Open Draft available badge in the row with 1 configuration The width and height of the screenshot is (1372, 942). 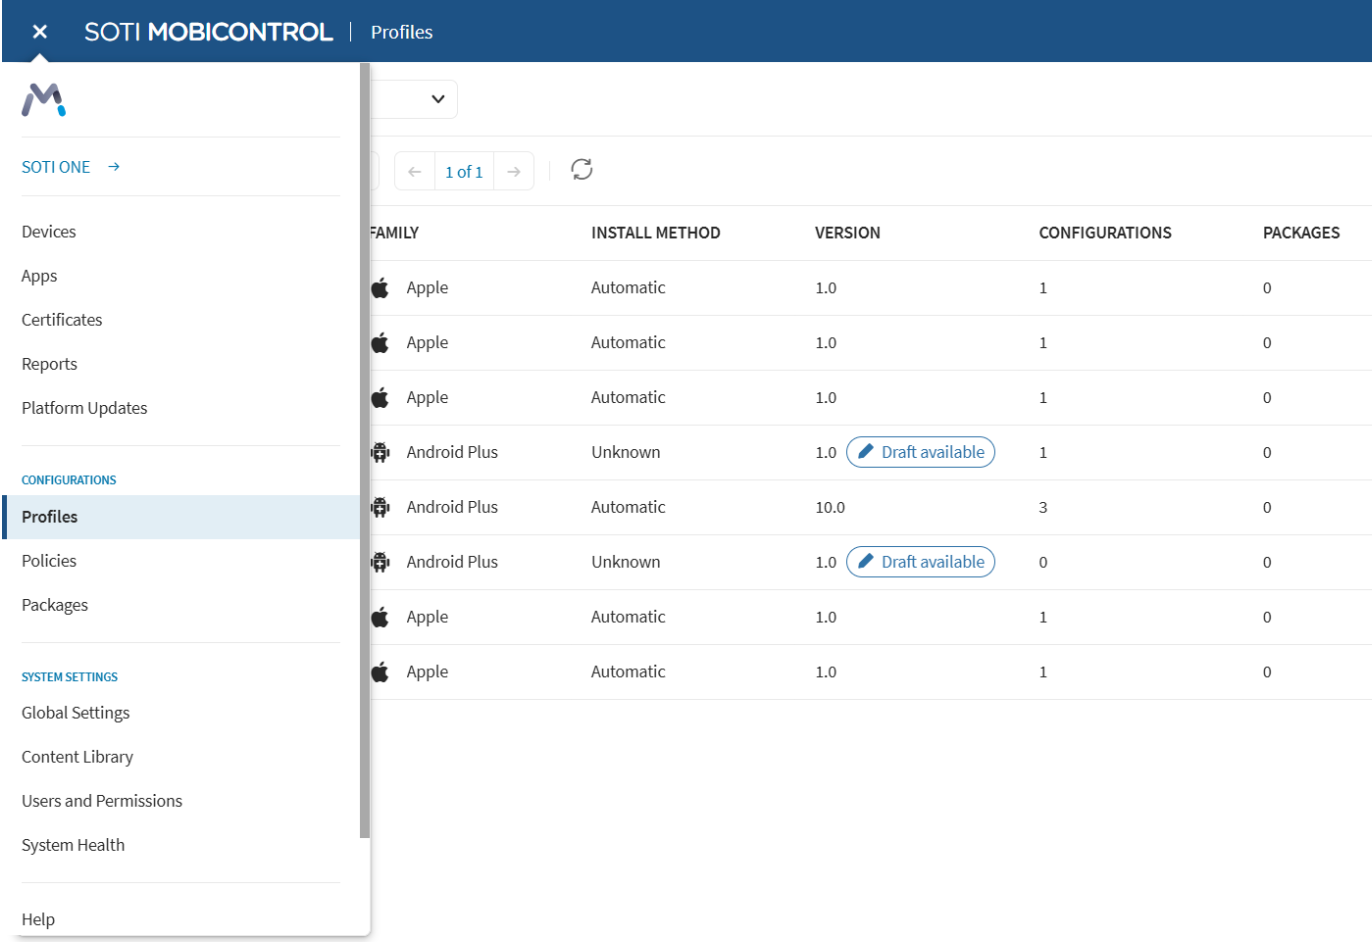(x=920, y=452)
